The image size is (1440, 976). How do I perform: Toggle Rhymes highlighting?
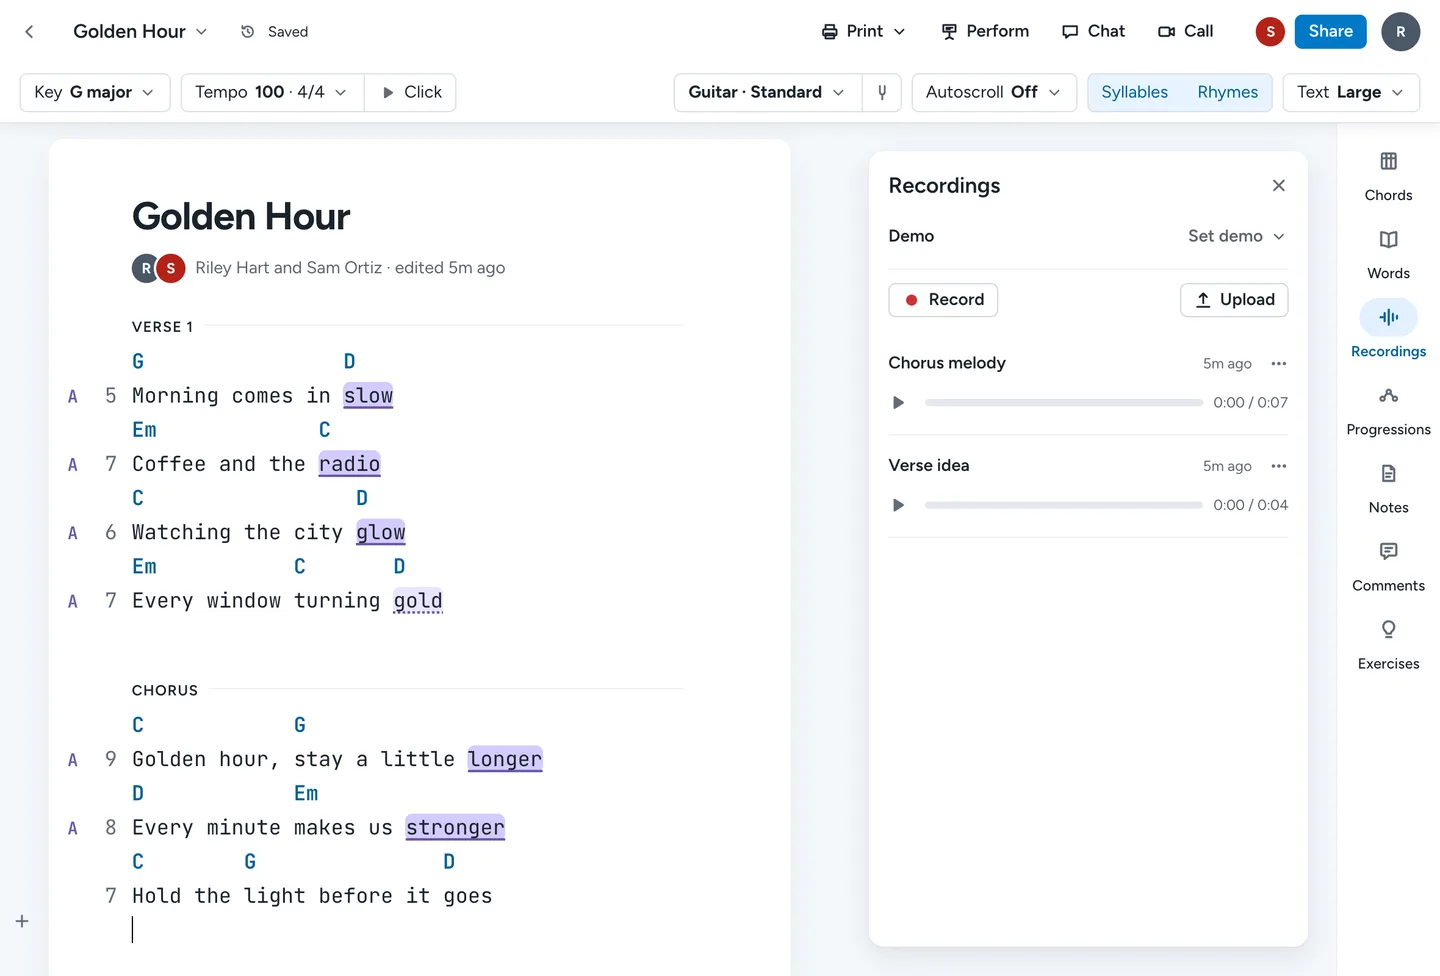pos(1227,92)
